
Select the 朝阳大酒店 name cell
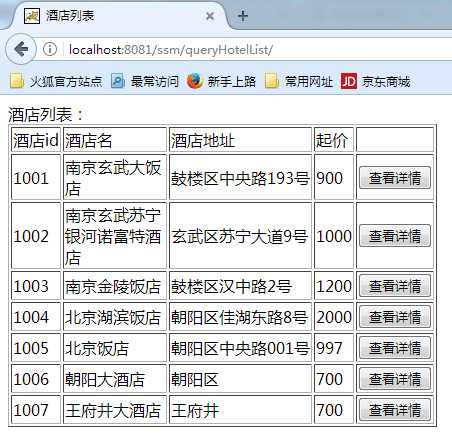[x=115, y=379]
